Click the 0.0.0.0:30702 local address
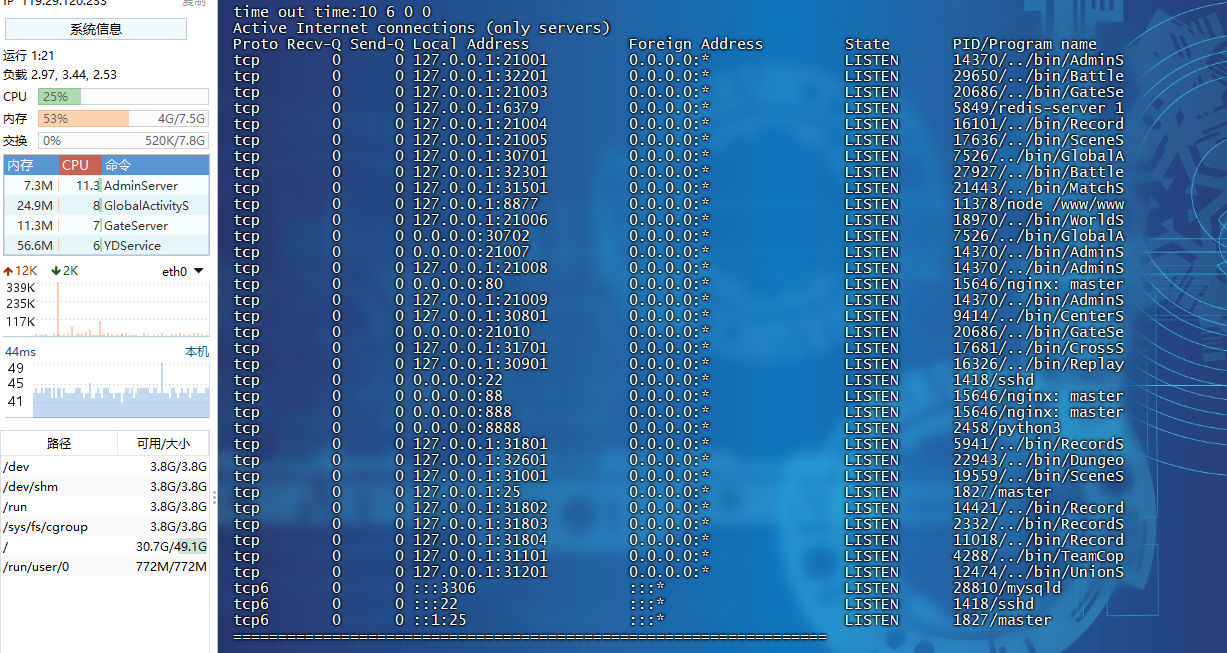 coord(471,236)
